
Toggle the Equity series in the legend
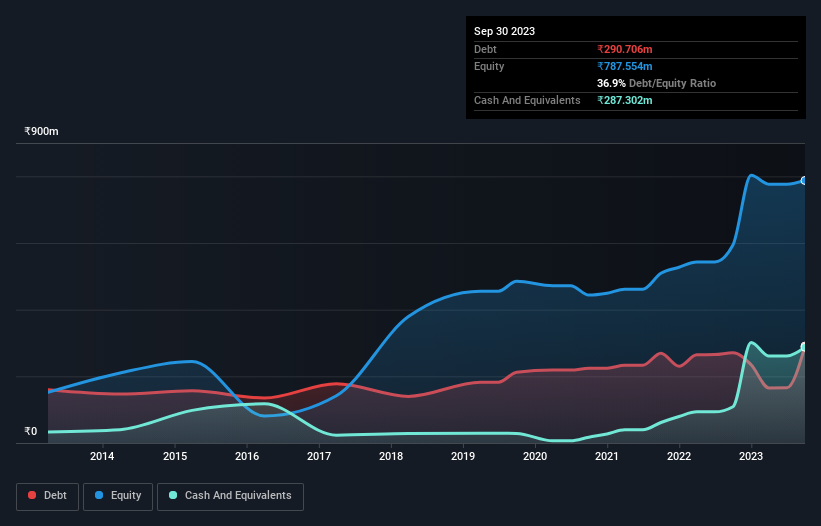[118, 495]
